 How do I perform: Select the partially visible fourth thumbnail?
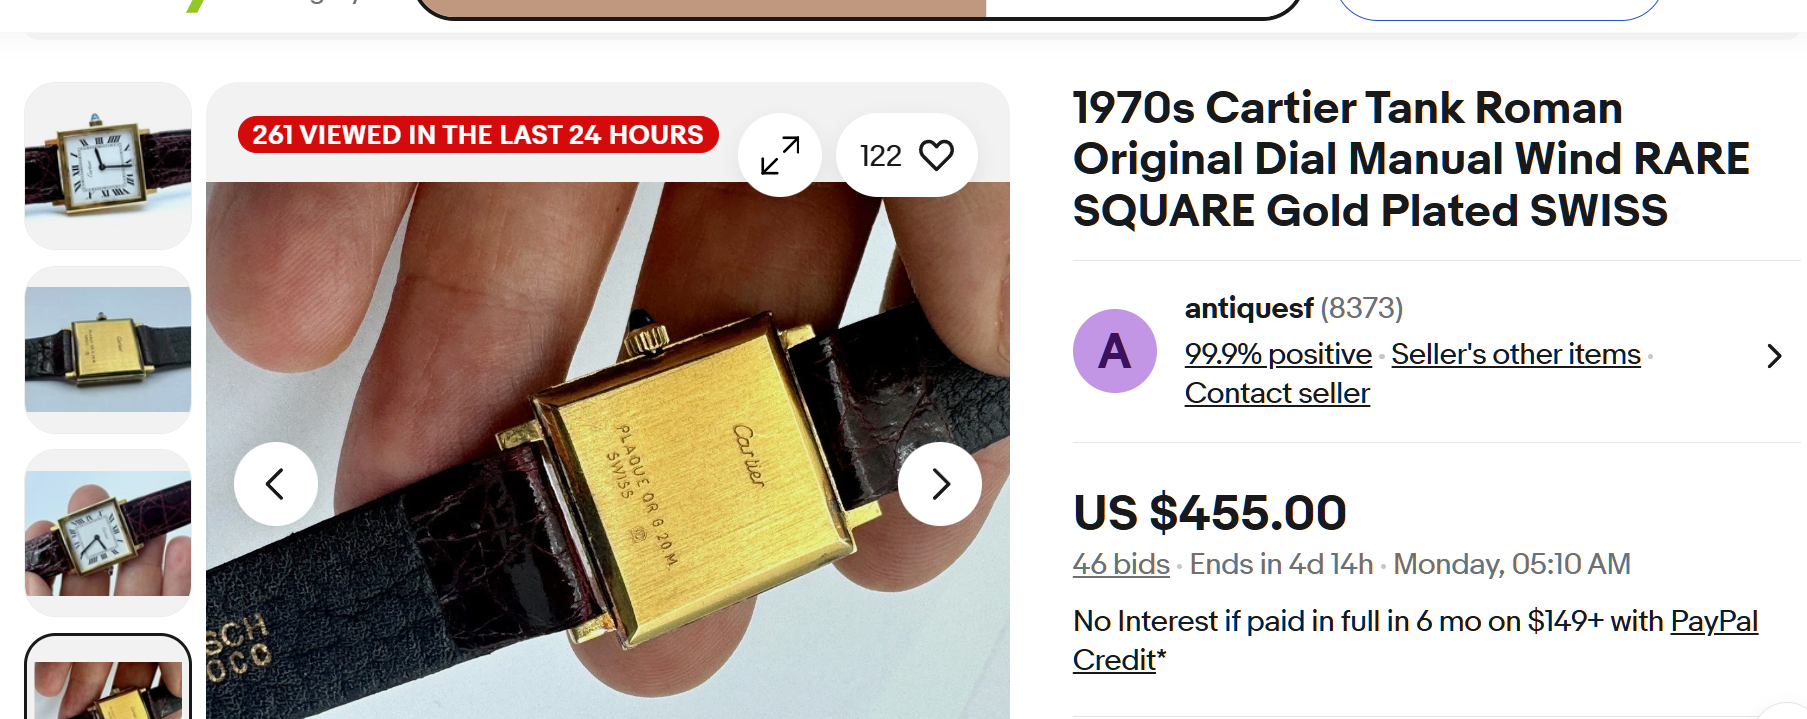pyautogui.click(x=108, y=685)
